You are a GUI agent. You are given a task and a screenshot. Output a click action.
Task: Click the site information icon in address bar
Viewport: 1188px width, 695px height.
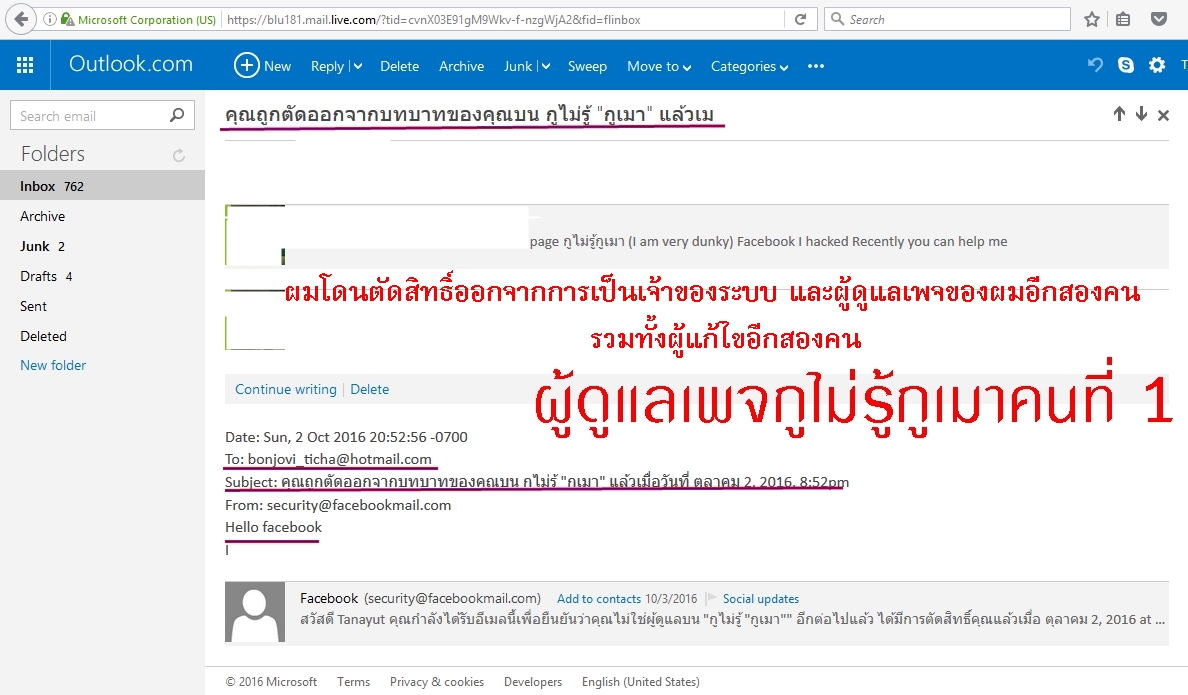49,20
